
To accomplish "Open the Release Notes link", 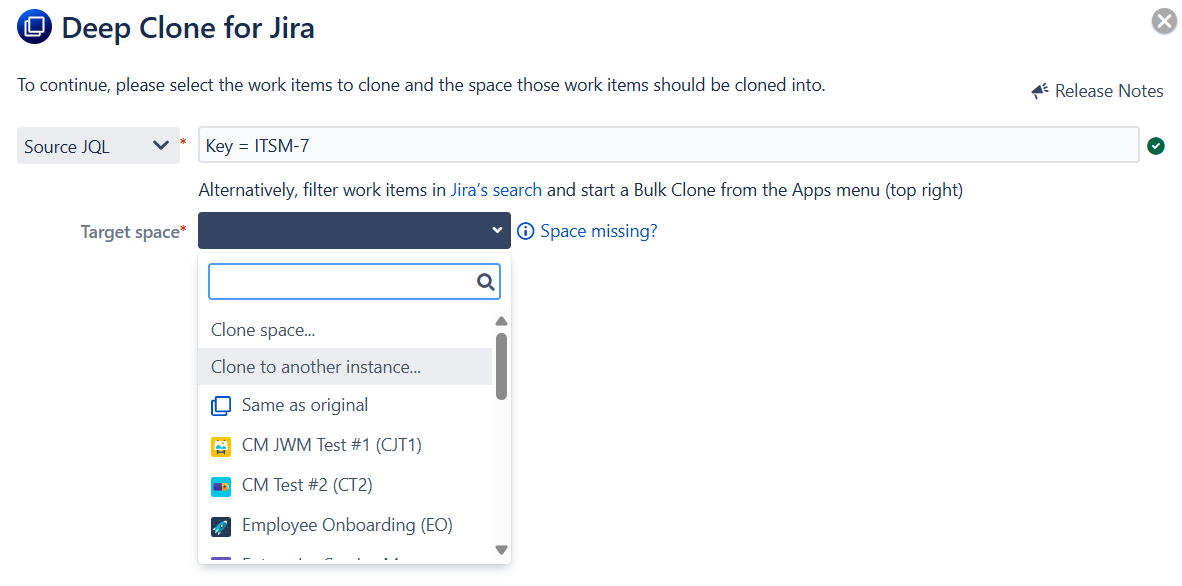I will click(1109, 91).
